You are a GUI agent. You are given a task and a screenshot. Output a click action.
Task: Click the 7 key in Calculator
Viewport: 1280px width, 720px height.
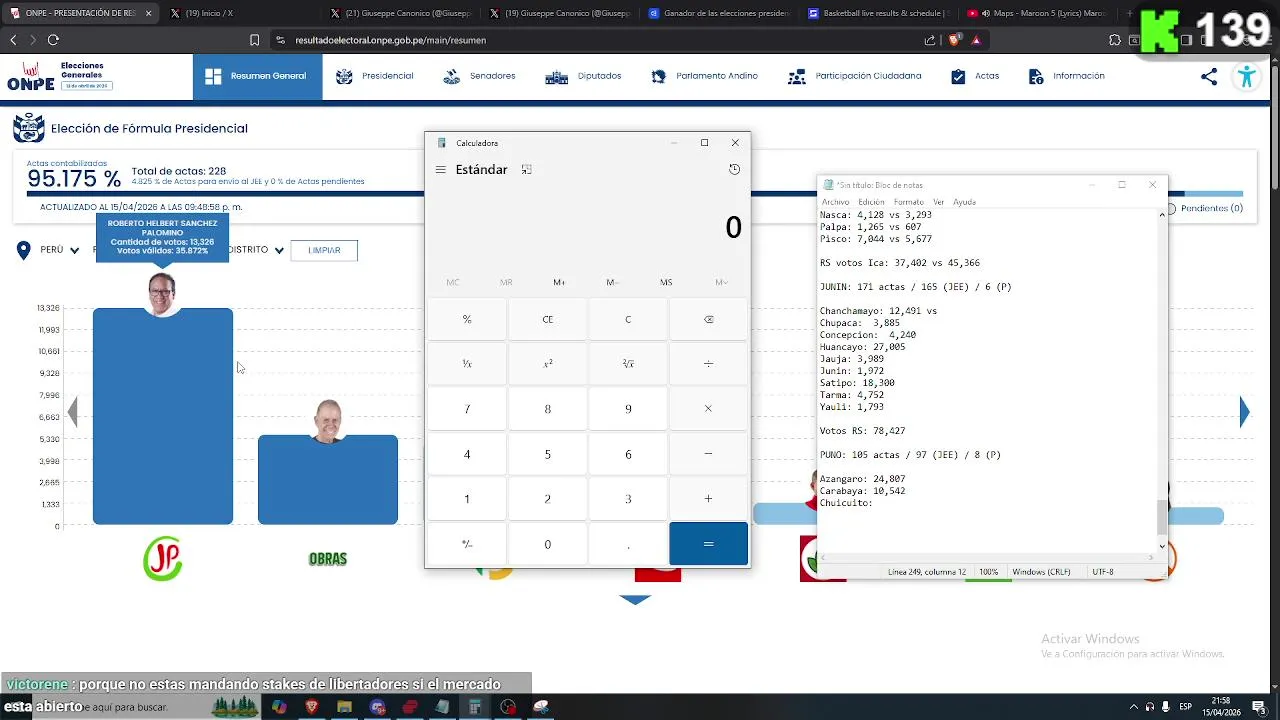pyautogui.click(x=467, y=409)
